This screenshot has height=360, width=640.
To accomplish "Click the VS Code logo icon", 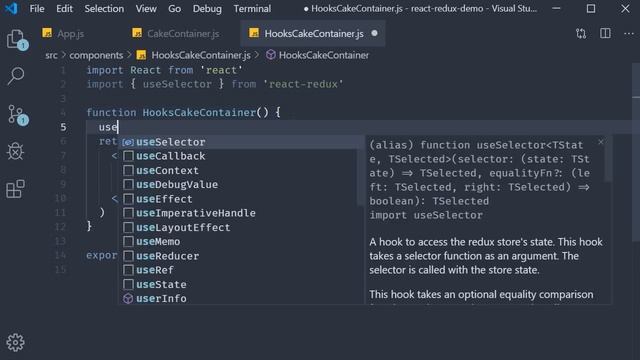I will 11,8.
